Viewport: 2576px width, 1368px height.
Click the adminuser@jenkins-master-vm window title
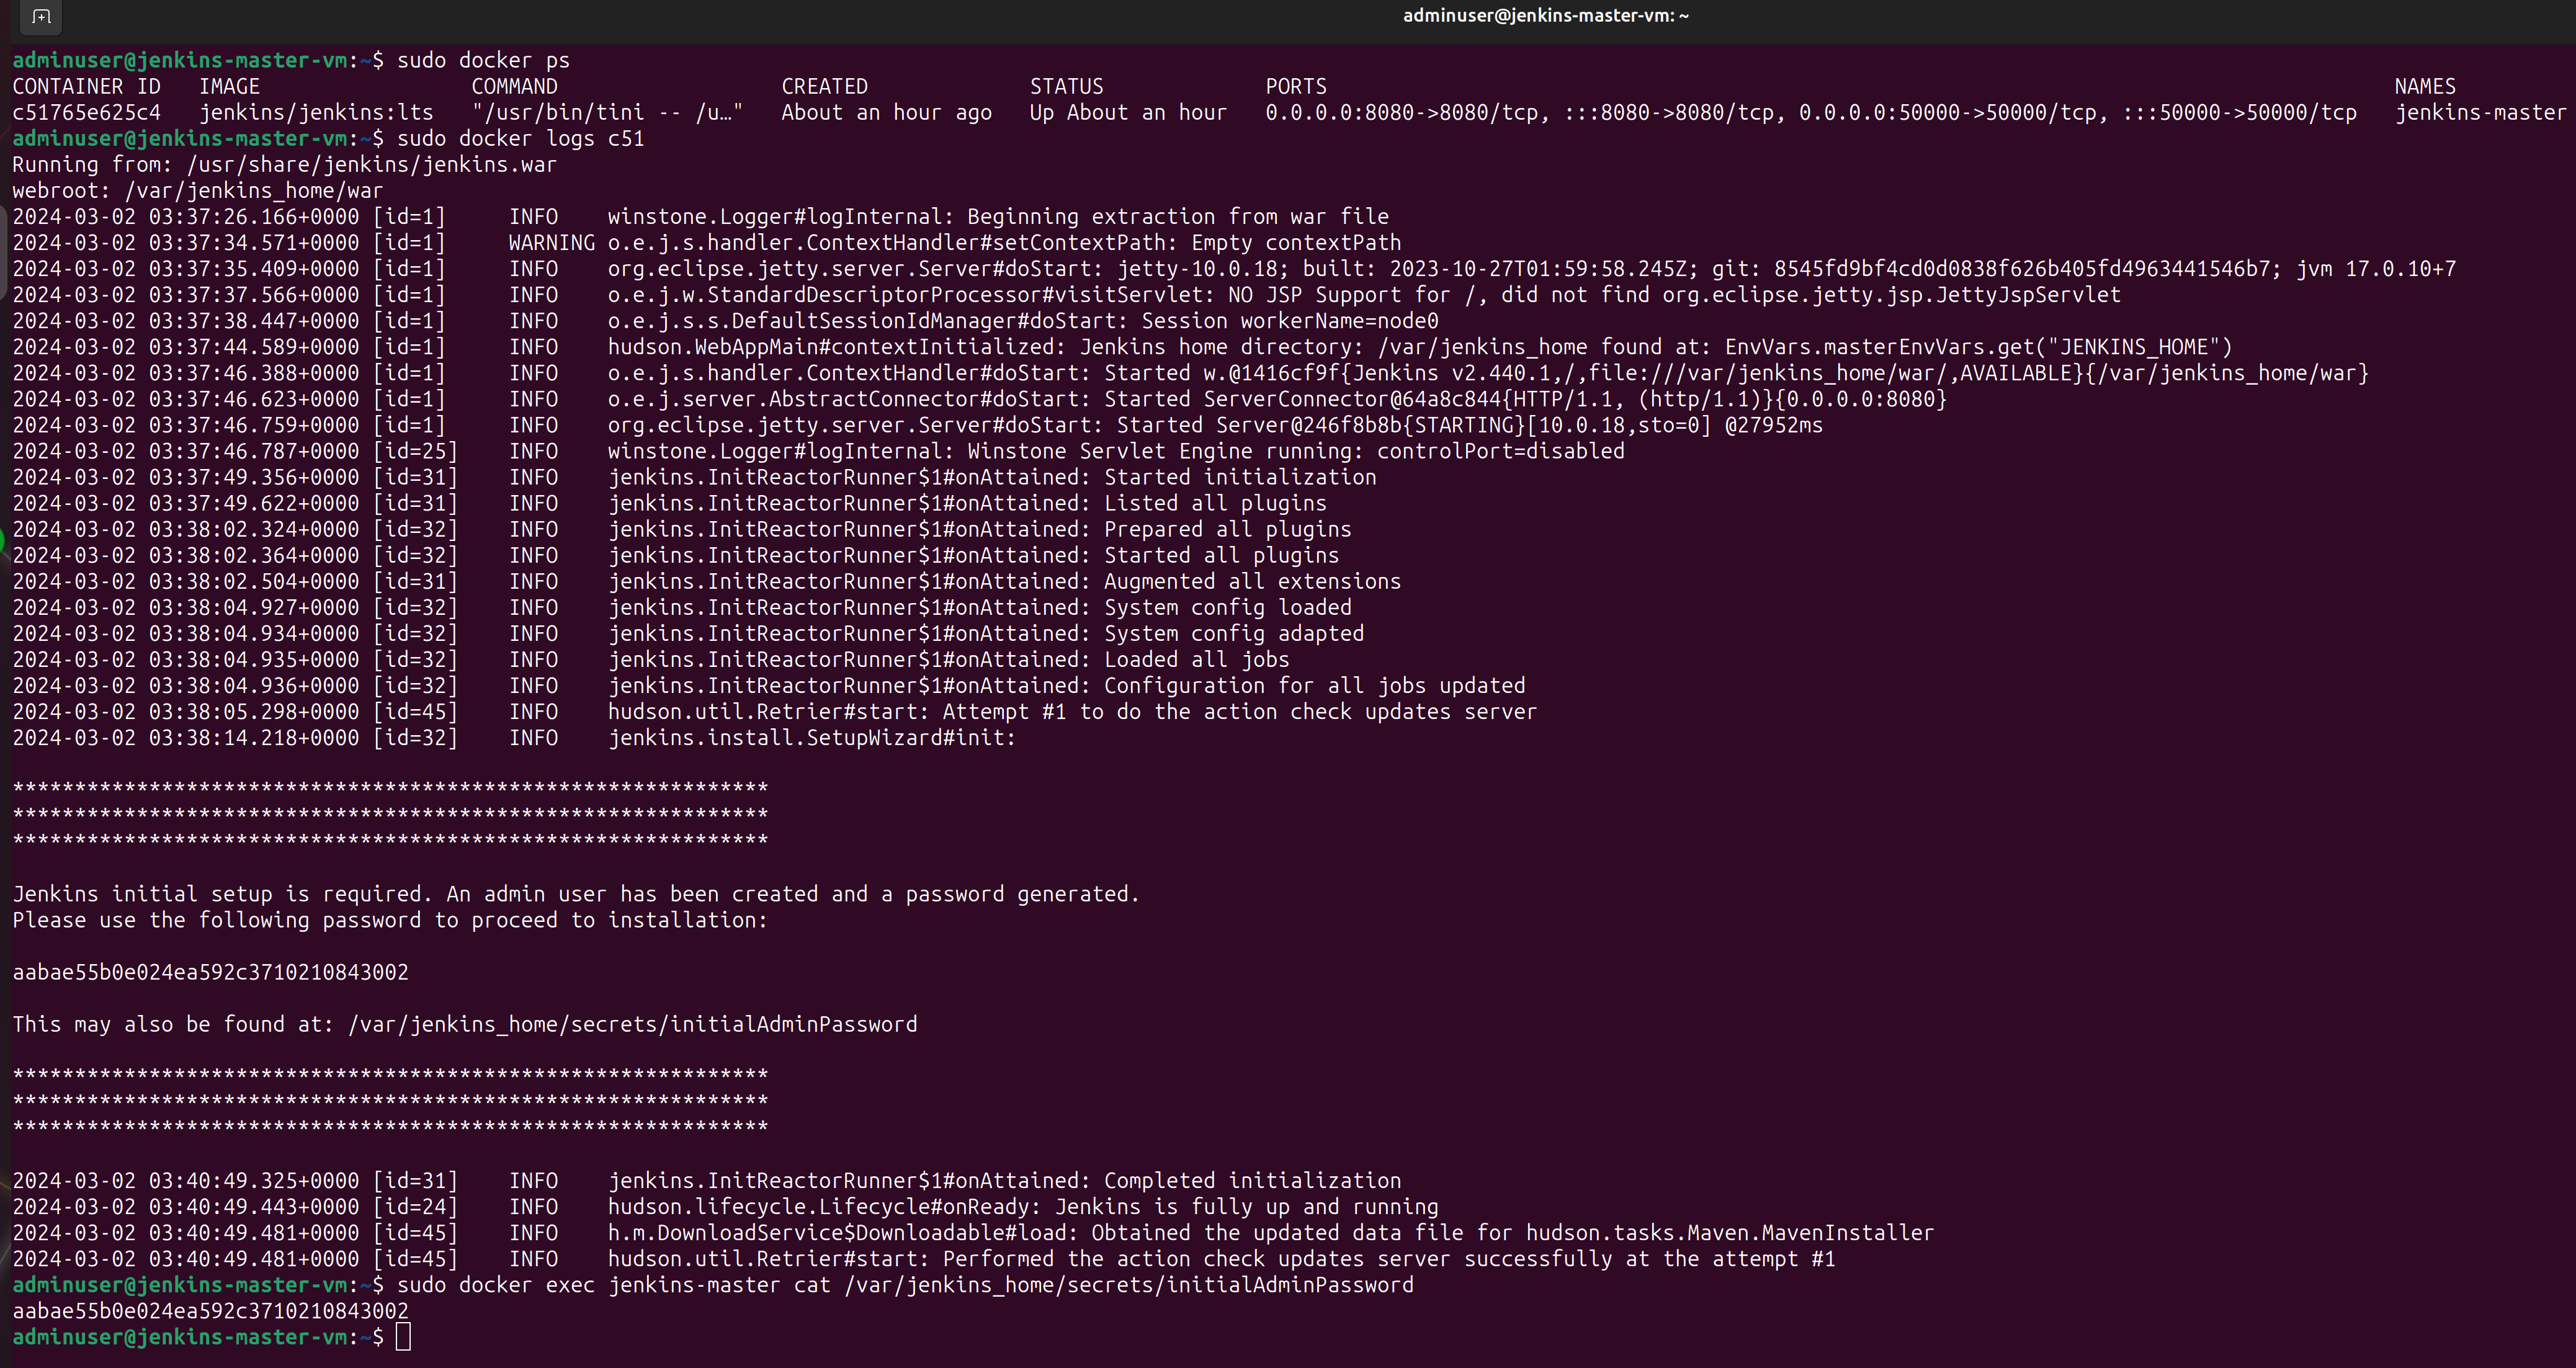[1545, 15]
